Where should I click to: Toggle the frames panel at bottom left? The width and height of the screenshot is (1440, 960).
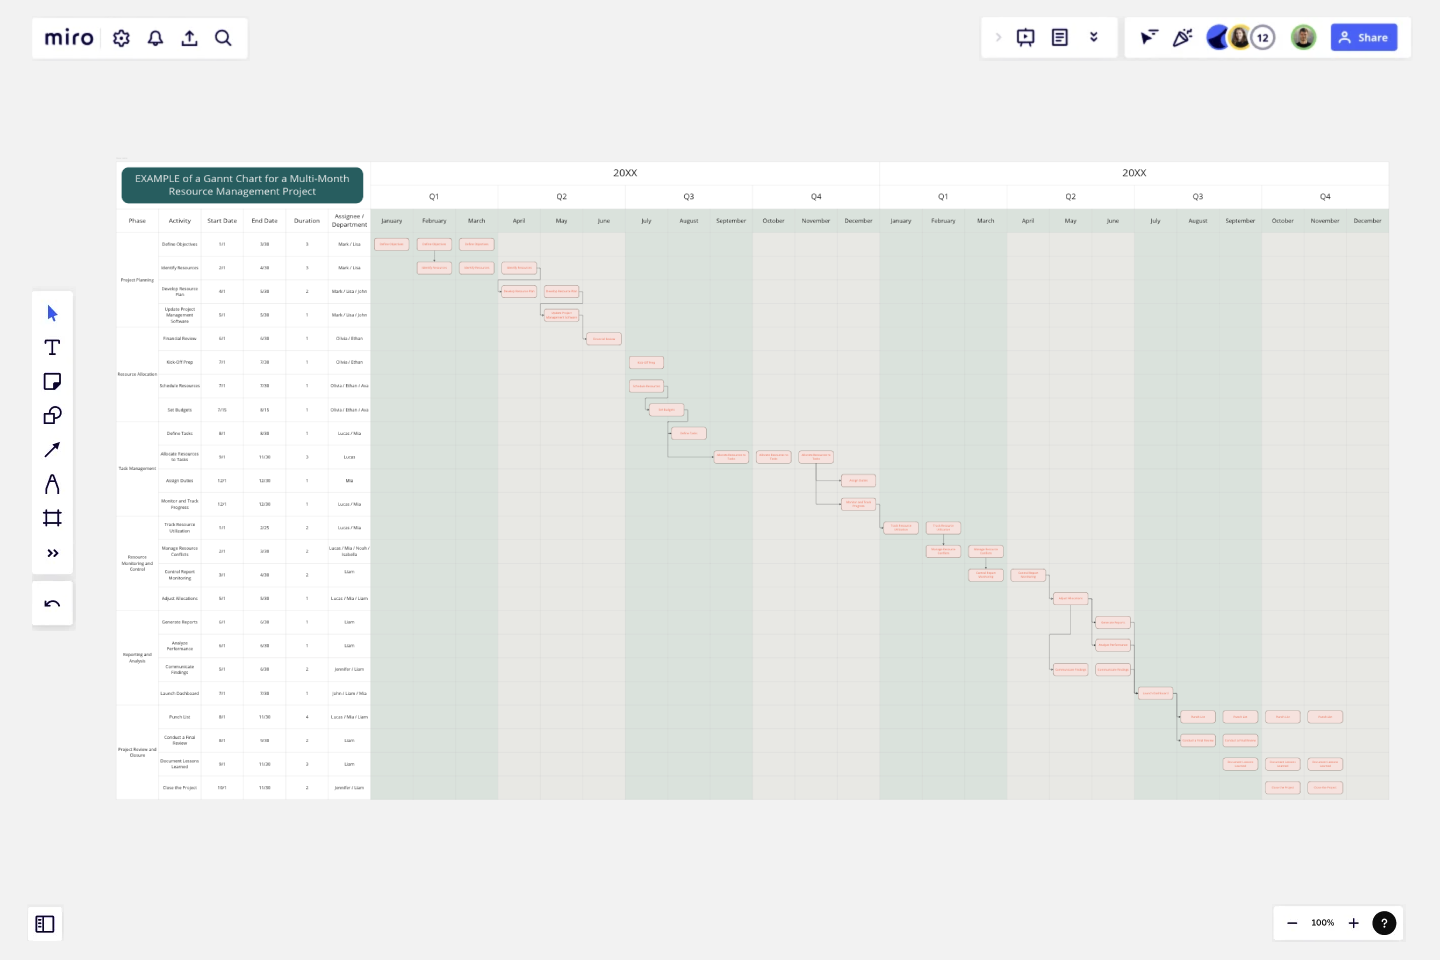45,924
